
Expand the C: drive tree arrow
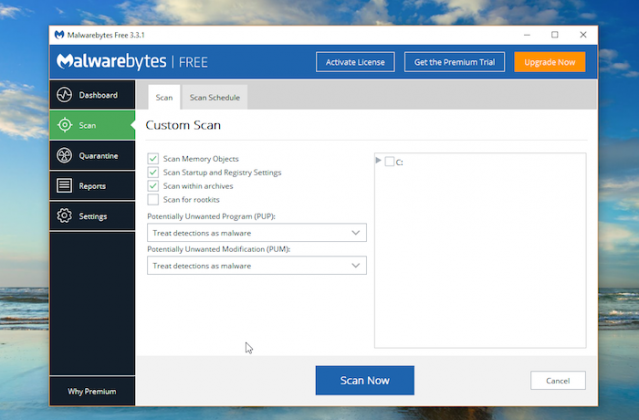(378, 161)
